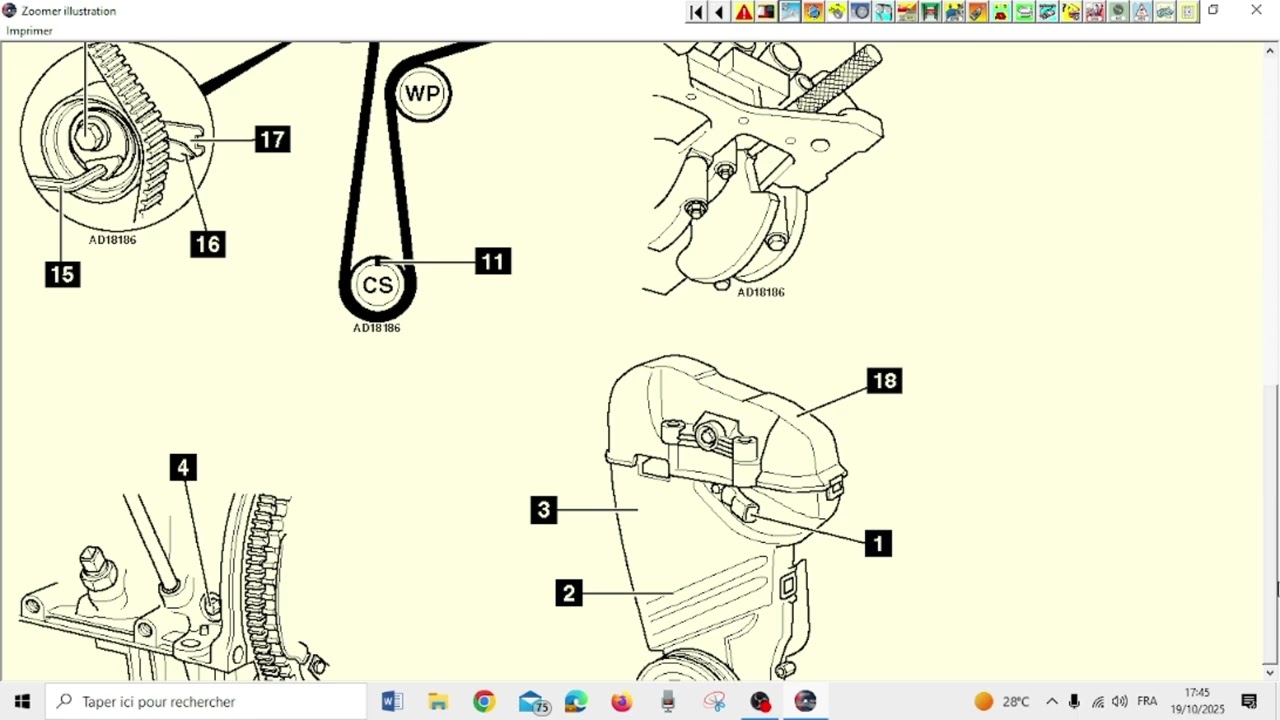Viewport: 1280px width, 720px height.
Task: Open Windows Start menu
Action: click(22, 701)
